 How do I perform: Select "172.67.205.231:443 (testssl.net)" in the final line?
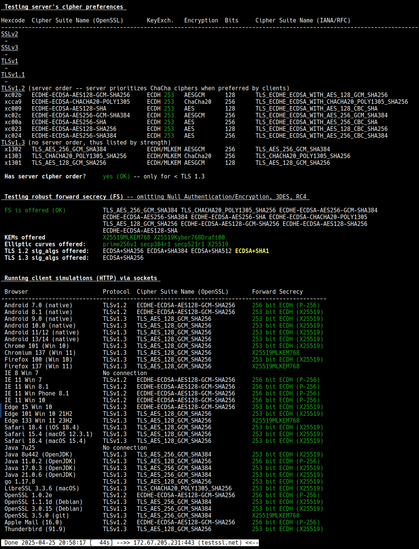point(187,542)
